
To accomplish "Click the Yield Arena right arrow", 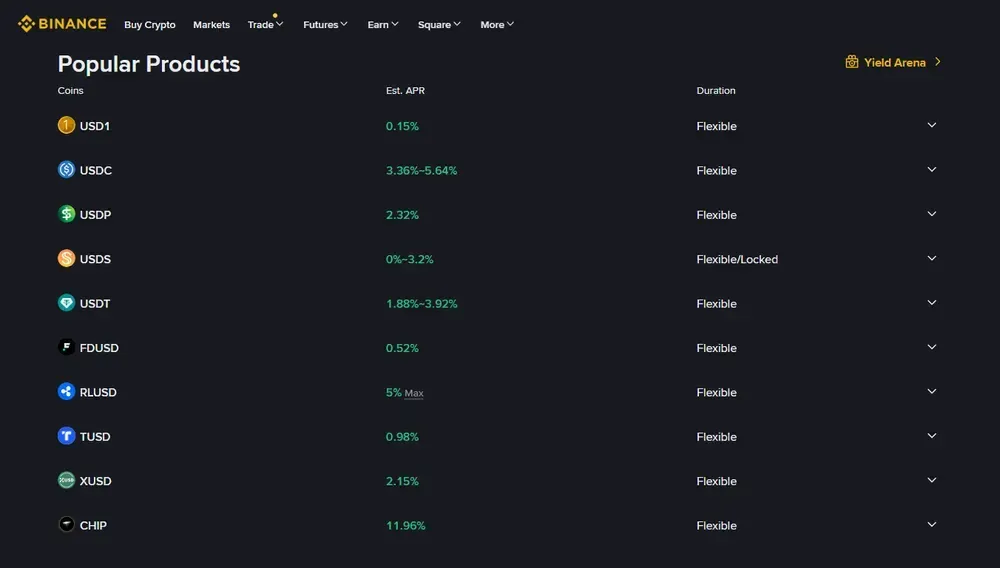I will tap(938, 62).
